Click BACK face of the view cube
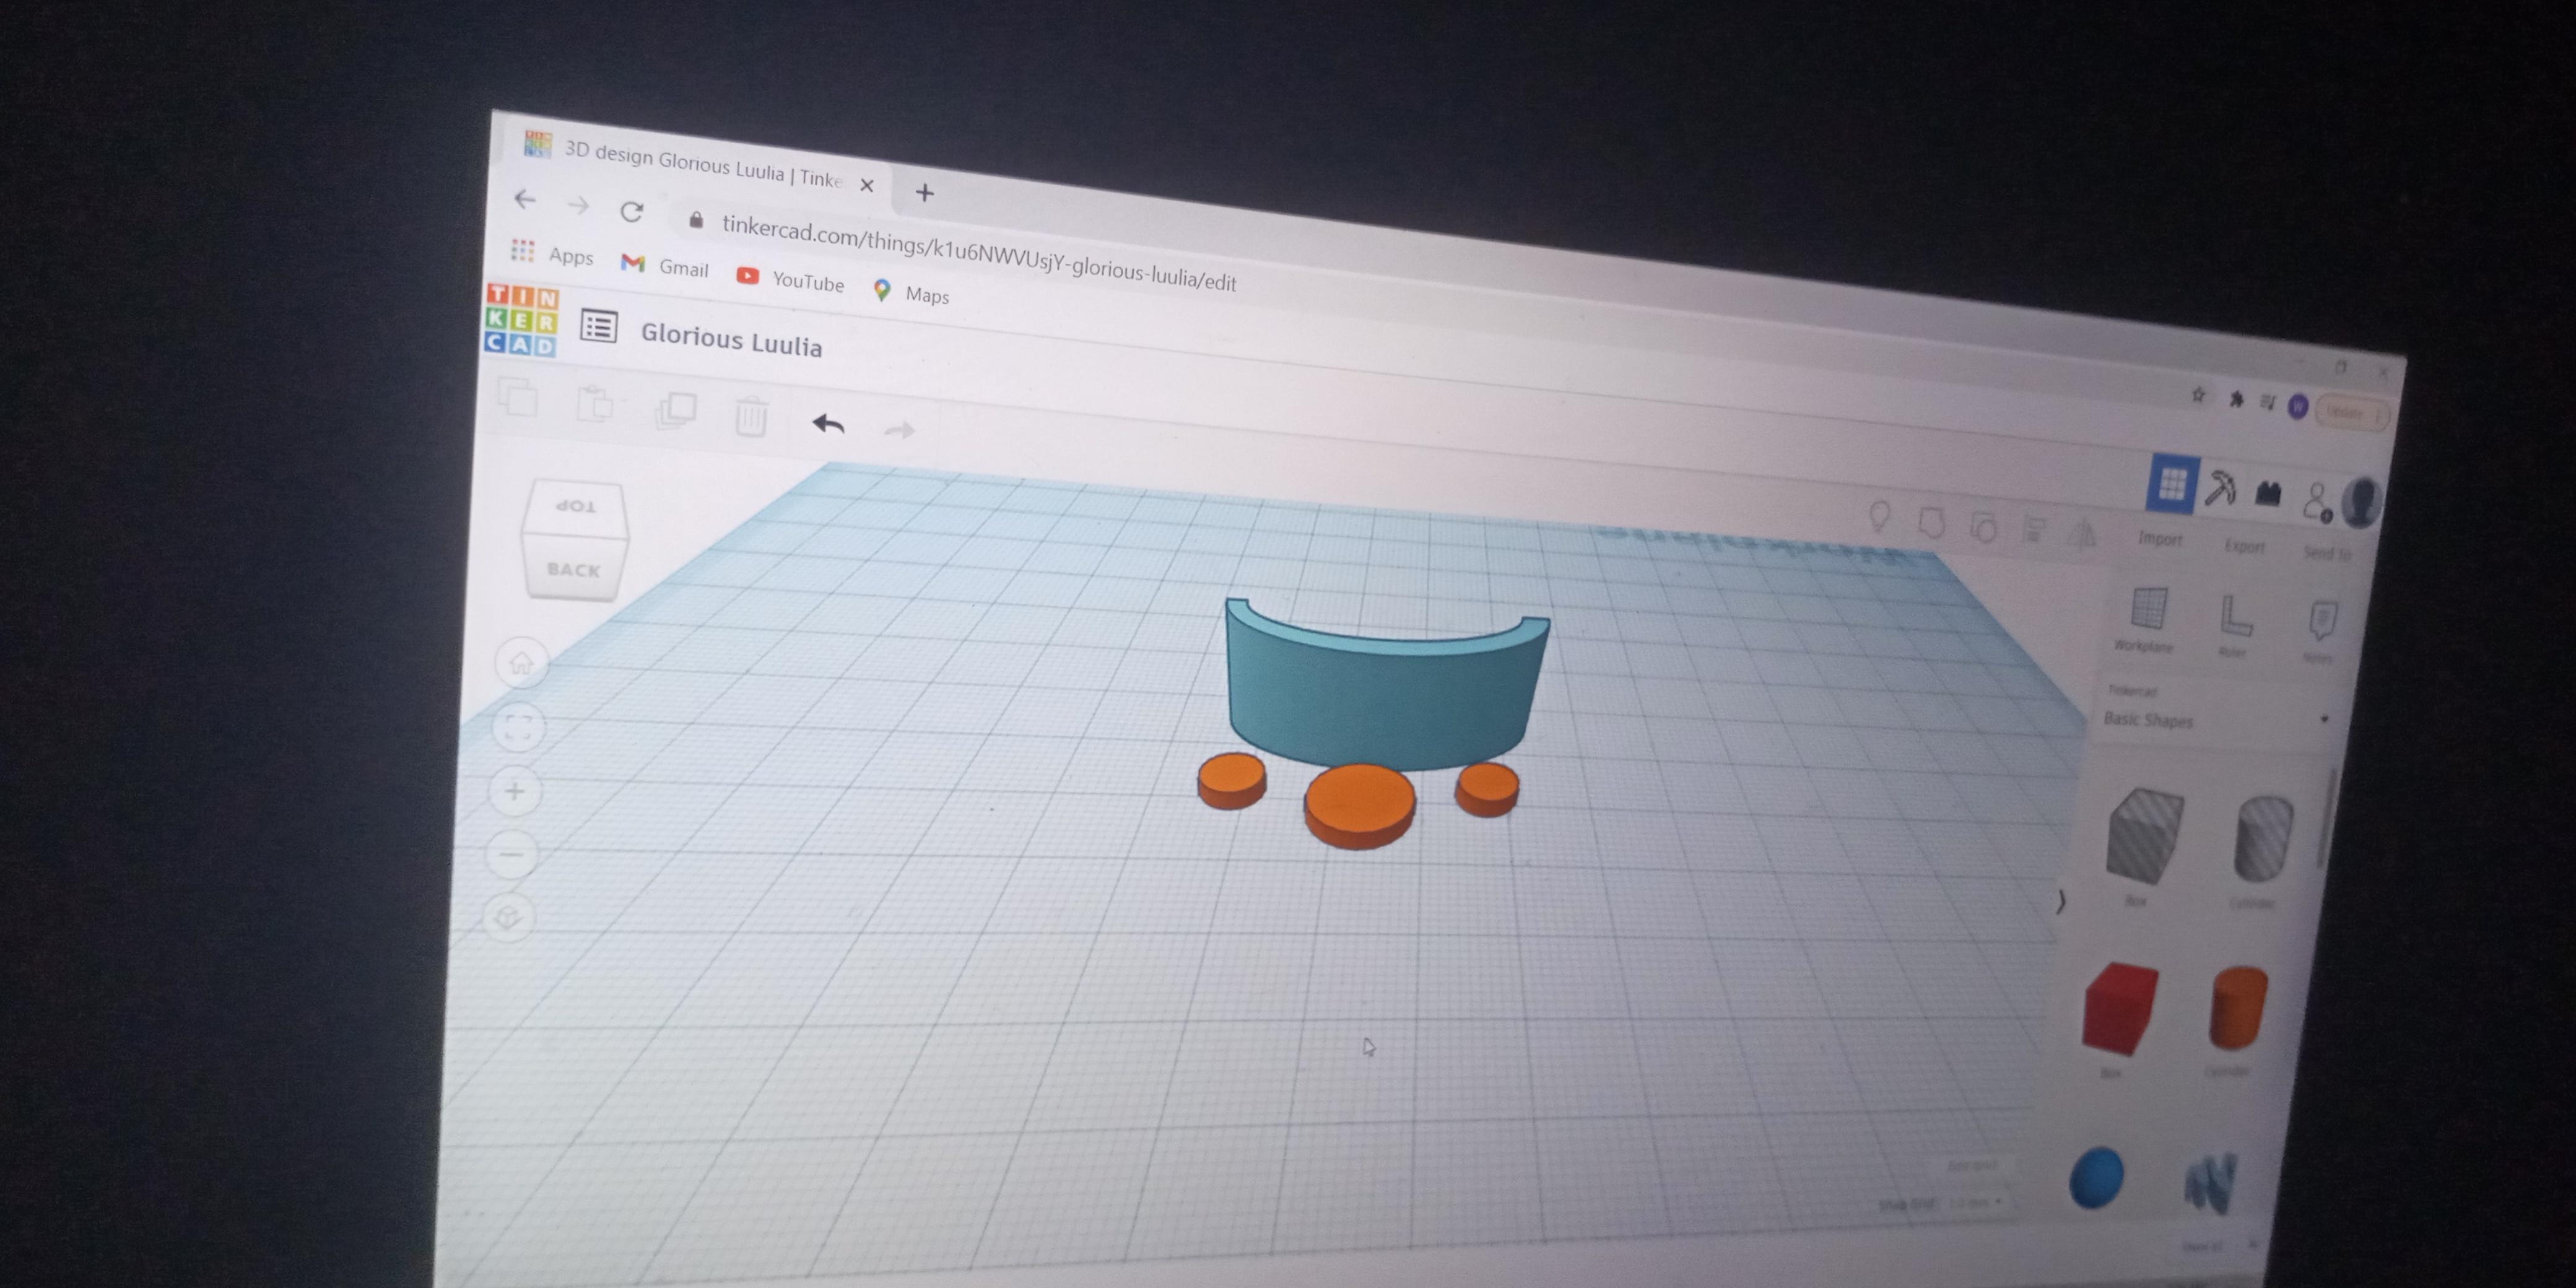 point(573,569)
